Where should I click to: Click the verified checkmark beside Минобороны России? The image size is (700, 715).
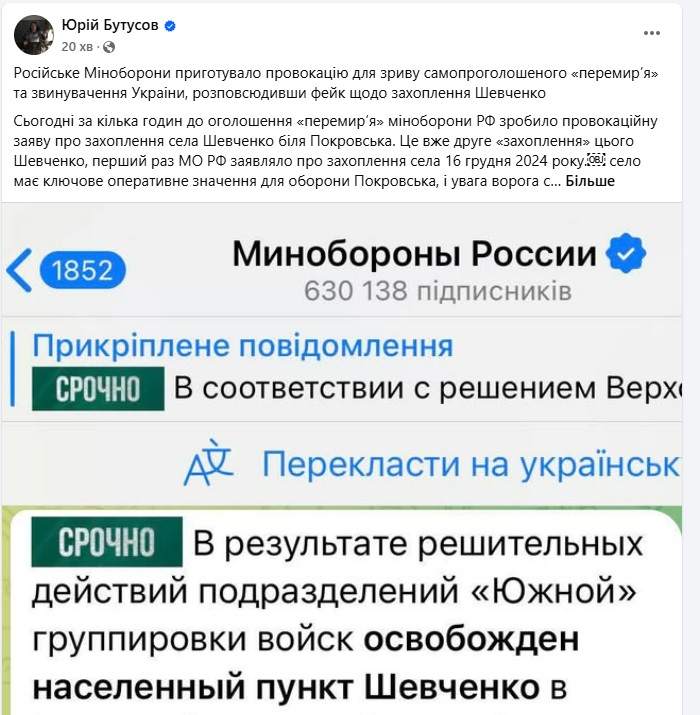click(x=627, y=254)
